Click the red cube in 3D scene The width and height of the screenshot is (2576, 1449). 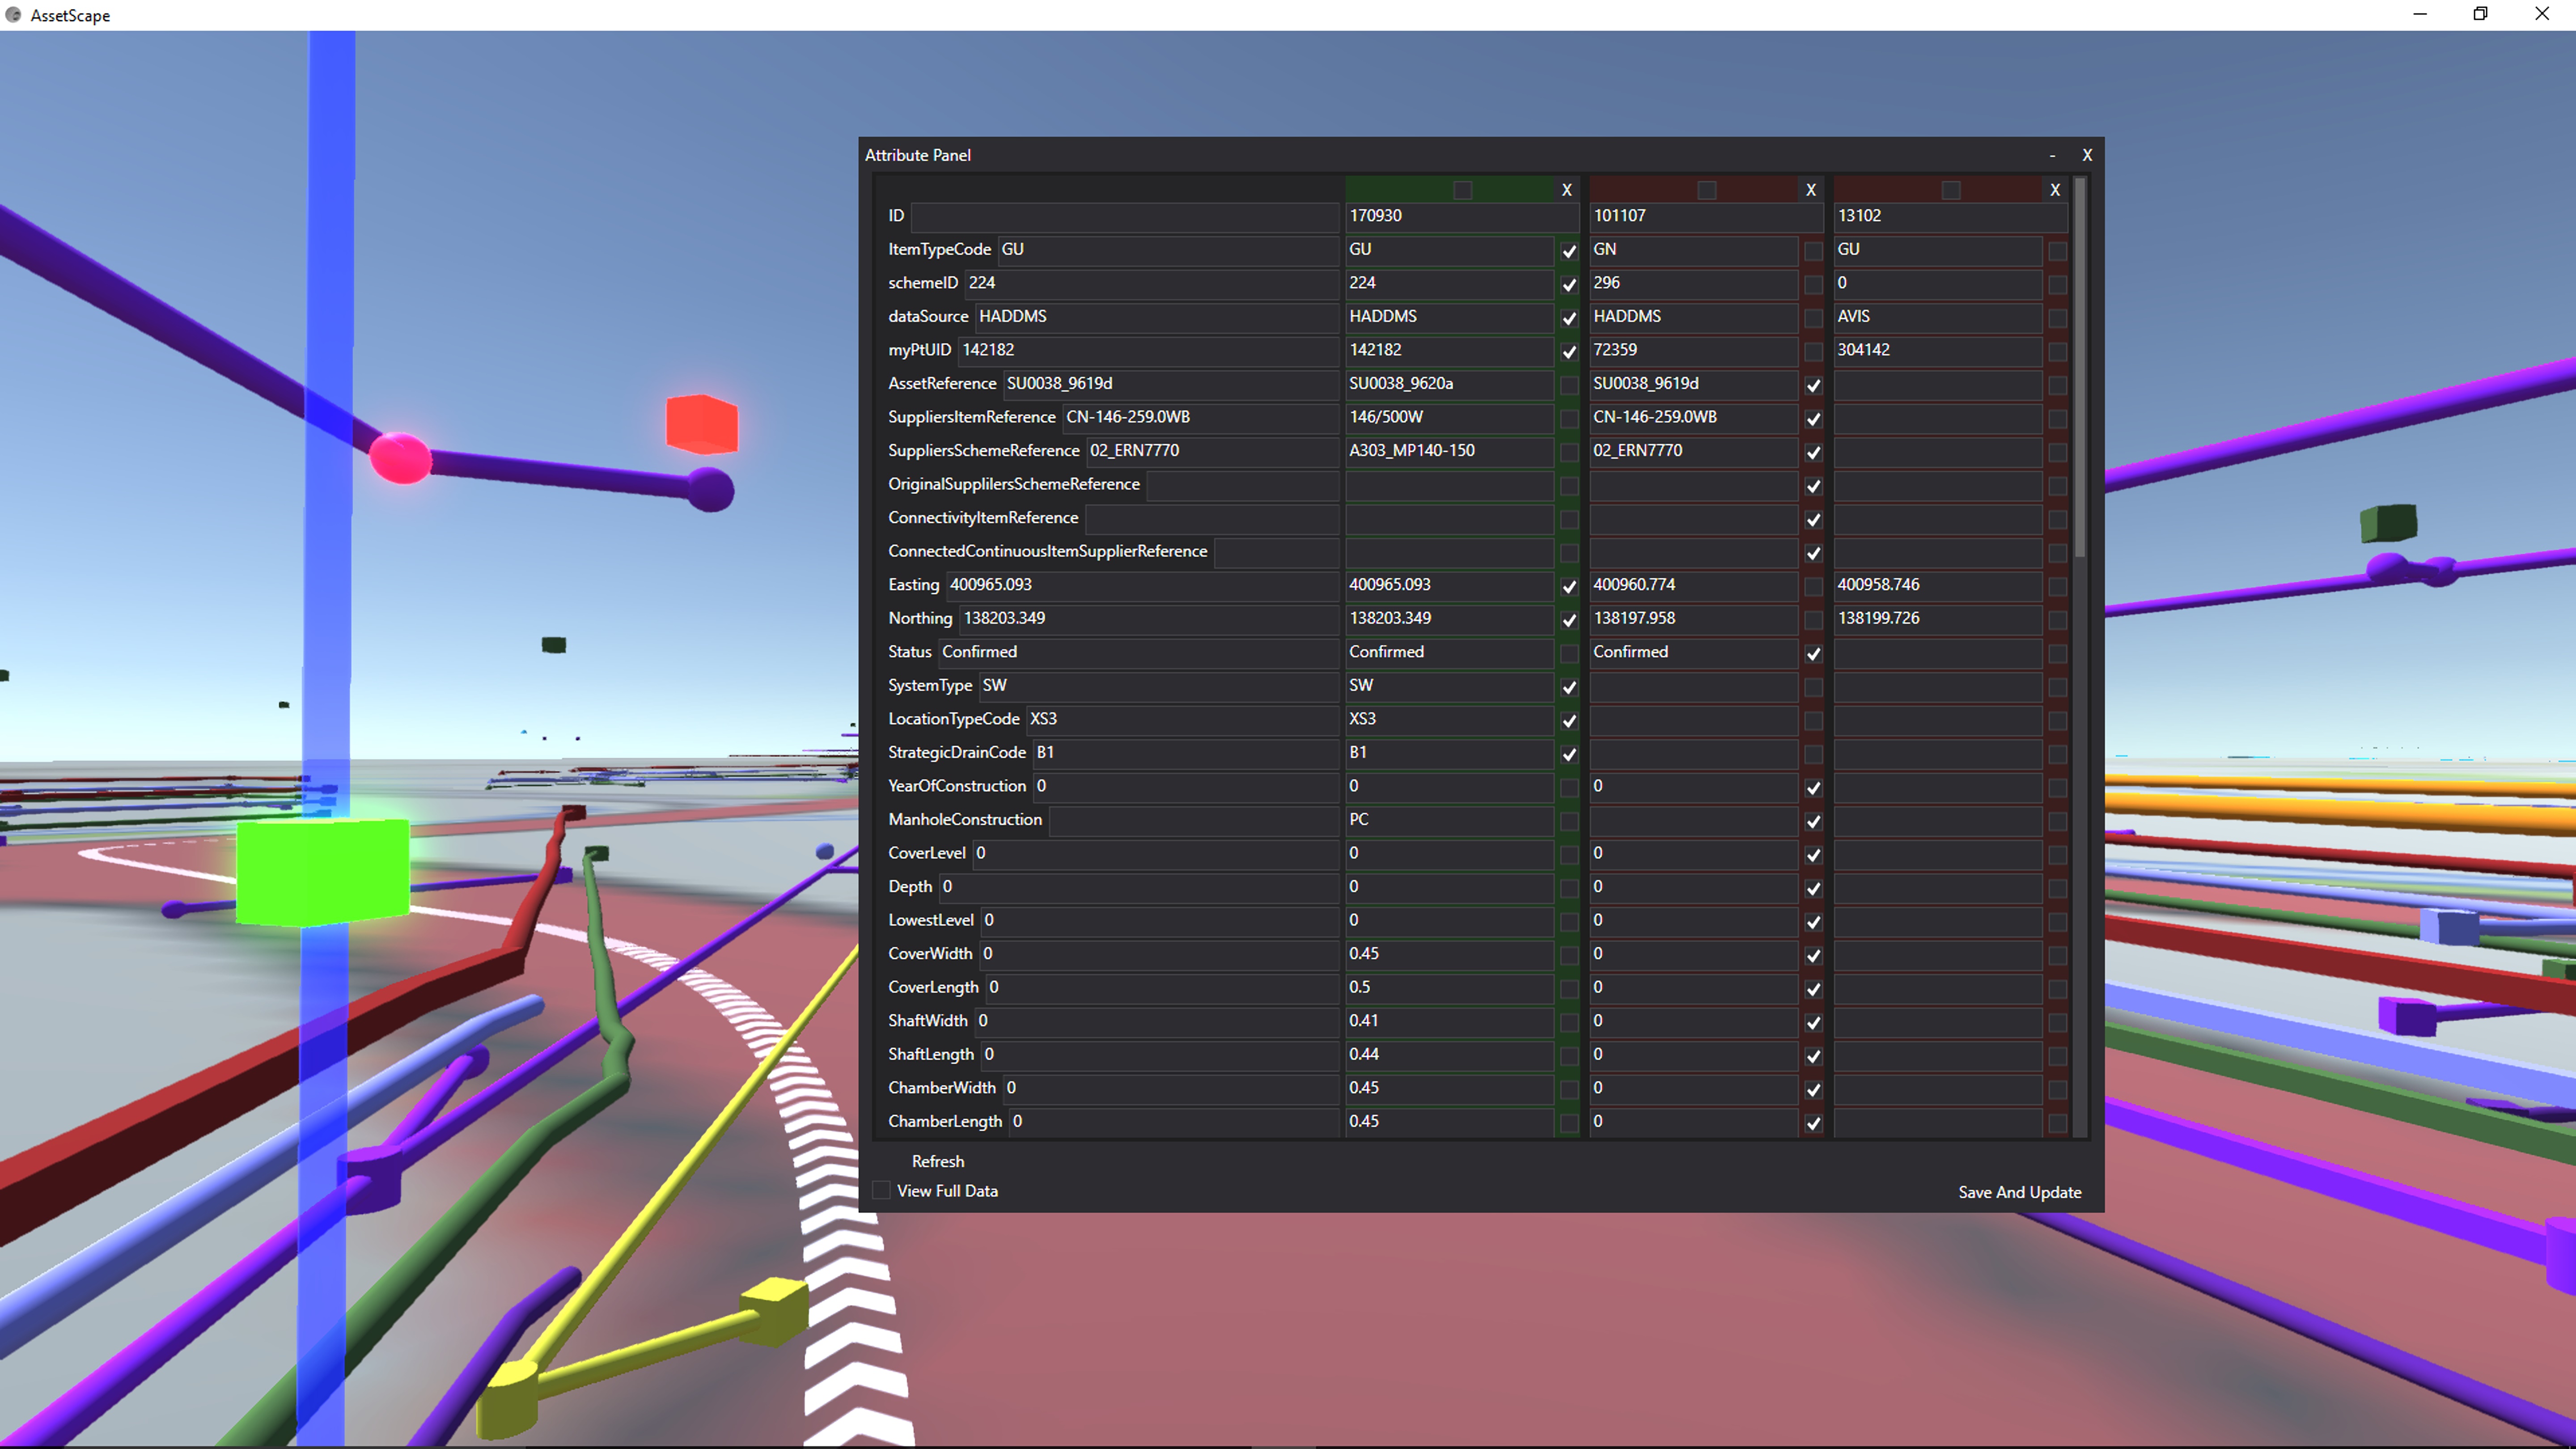click(702, 424)
